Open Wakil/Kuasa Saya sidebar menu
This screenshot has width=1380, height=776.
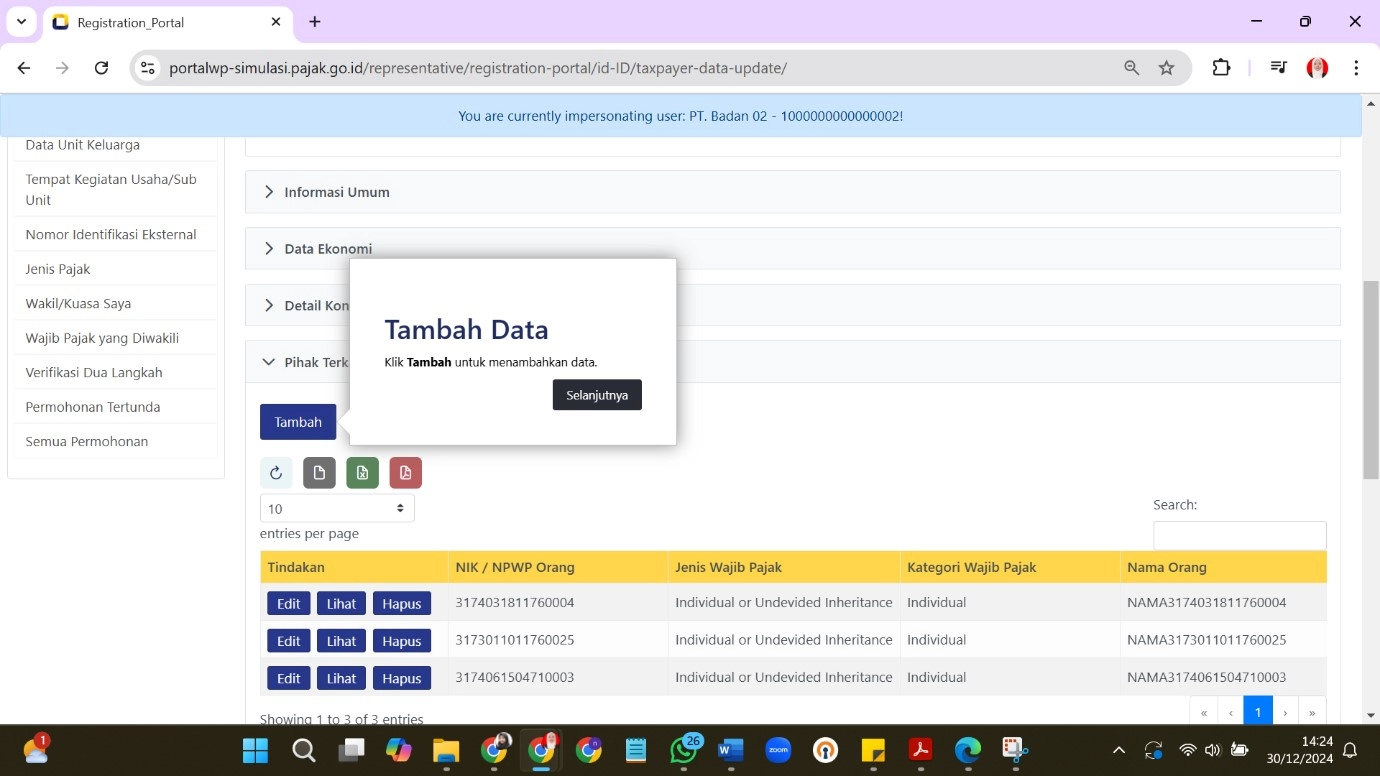(x=78, y=304)
